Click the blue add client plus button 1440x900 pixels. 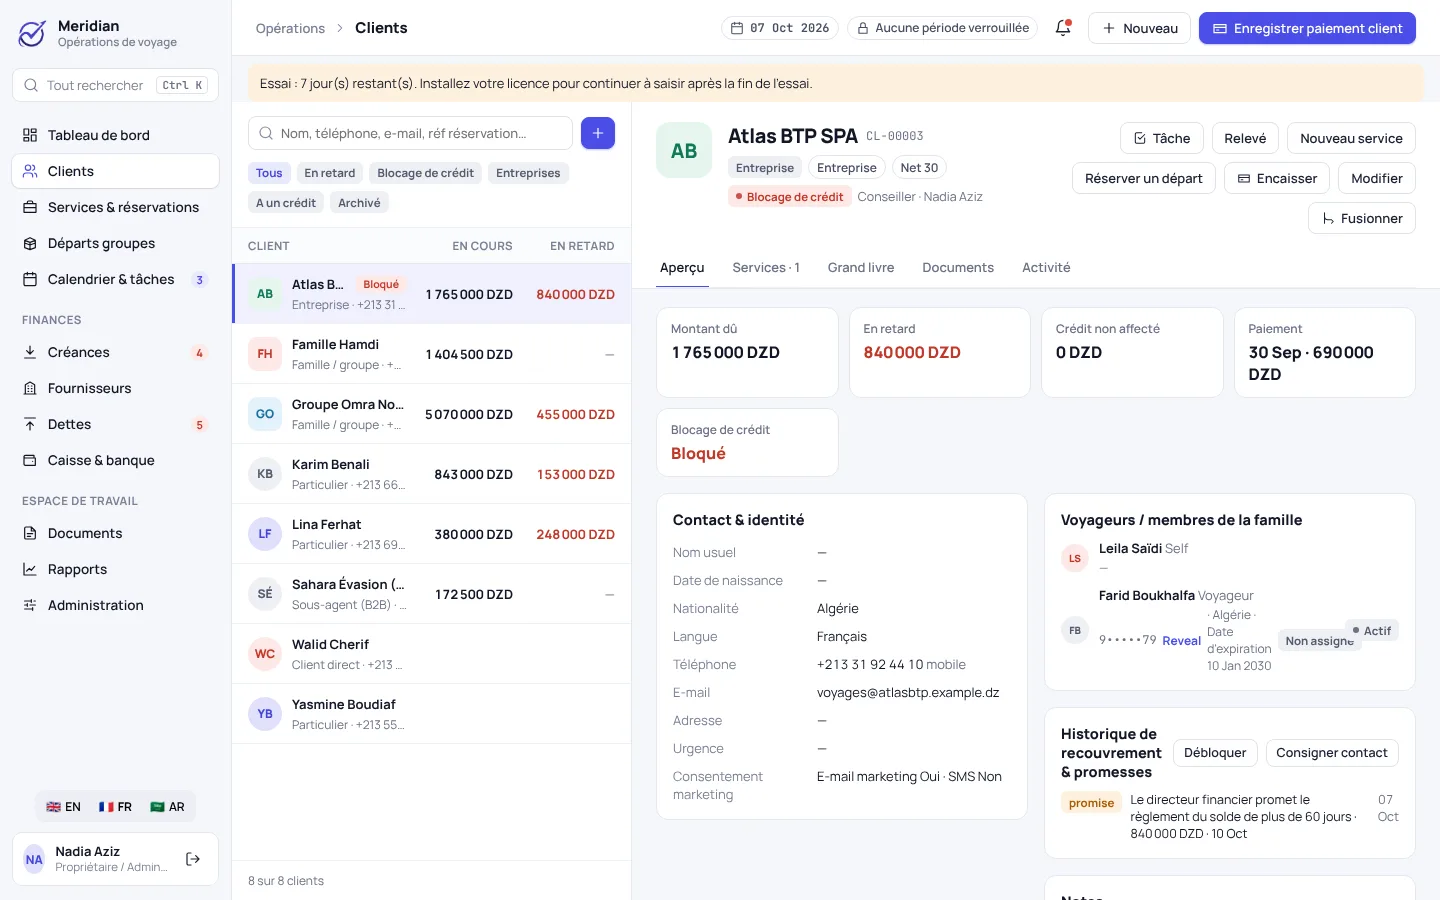(598, 133)
